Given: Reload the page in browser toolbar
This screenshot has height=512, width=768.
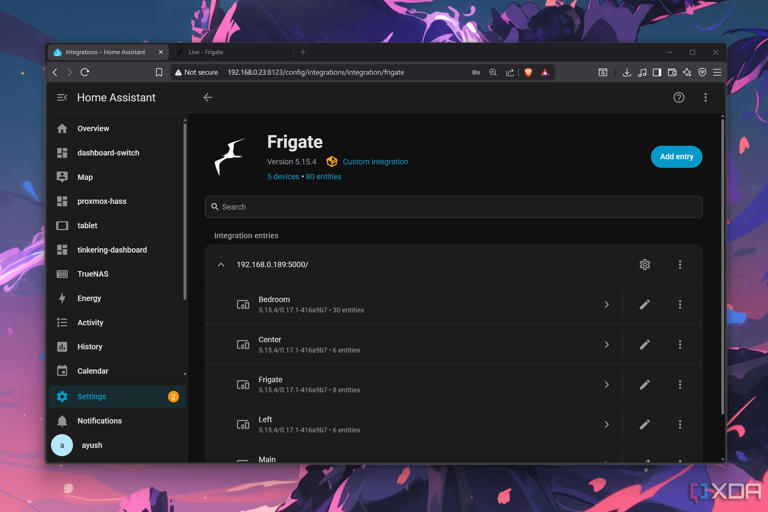Looking at the screenshot, I should click(x=85, y=73).
